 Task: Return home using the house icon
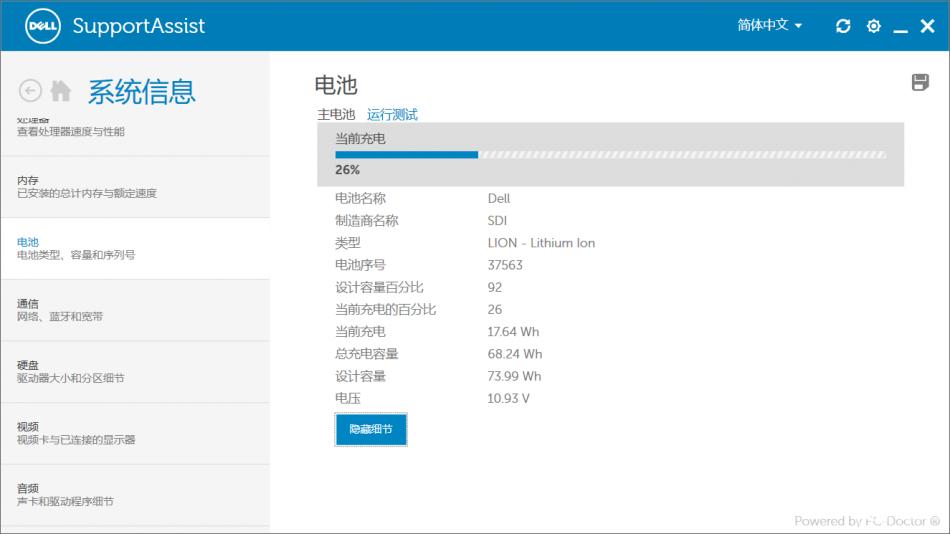[61, 91]
